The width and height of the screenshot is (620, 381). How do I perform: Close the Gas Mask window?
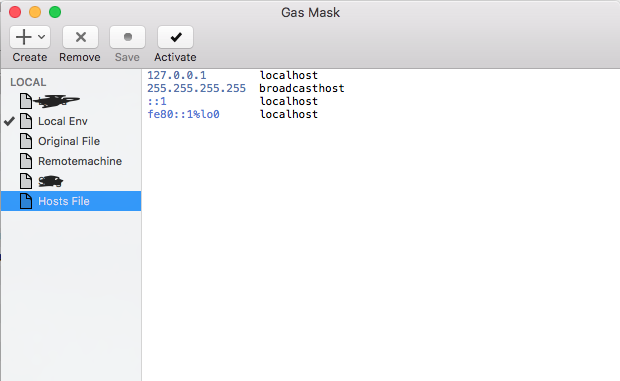pos(15,12)
